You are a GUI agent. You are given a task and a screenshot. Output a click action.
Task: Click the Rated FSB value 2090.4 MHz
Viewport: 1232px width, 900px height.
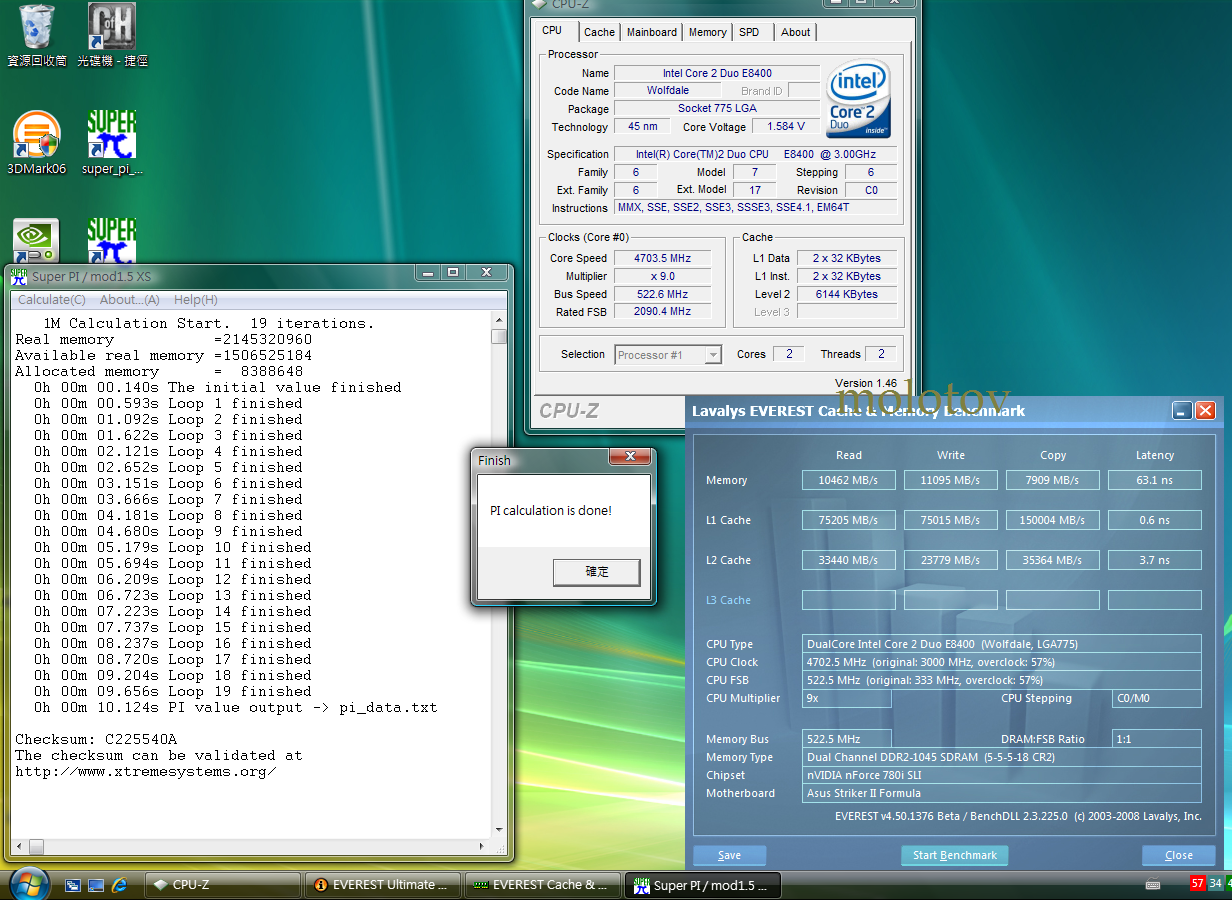[662, 312]
